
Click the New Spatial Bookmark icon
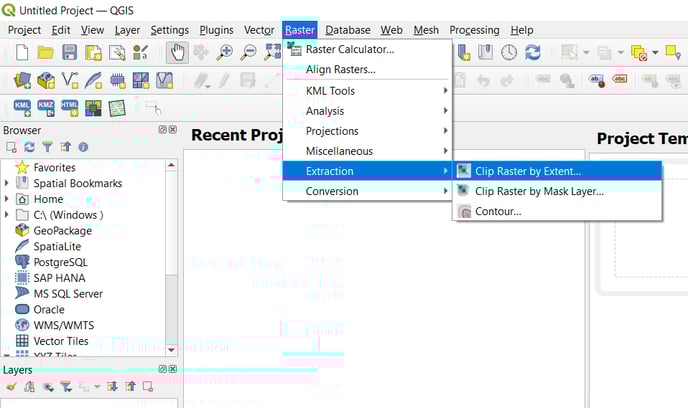click(463, 53)
